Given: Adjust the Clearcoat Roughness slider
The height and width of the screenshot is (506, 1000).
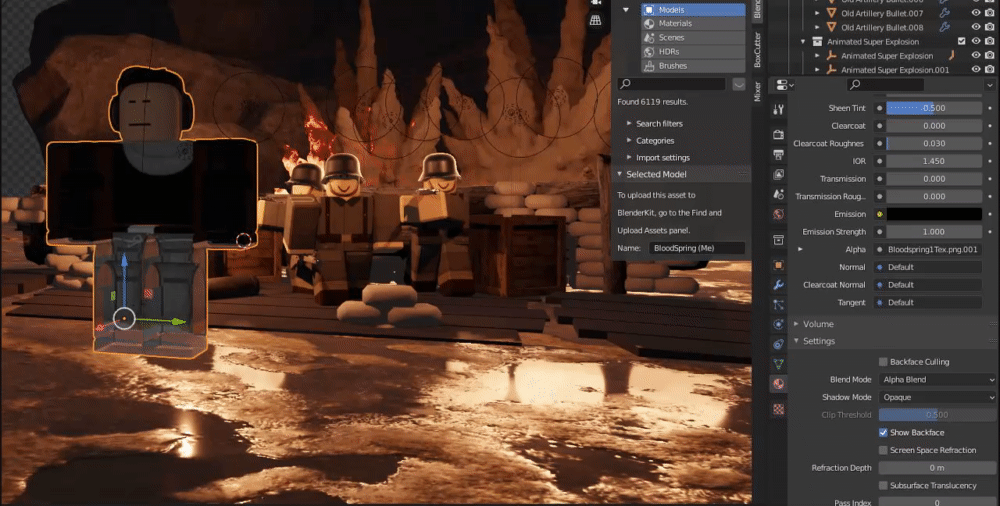Looking at the screenshot, I should click(x=934, y=144).
